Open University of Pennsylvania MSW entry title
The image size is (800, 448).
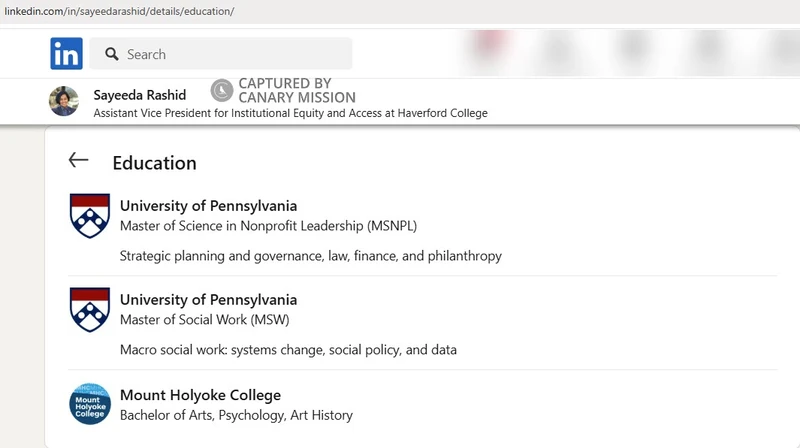208,300
